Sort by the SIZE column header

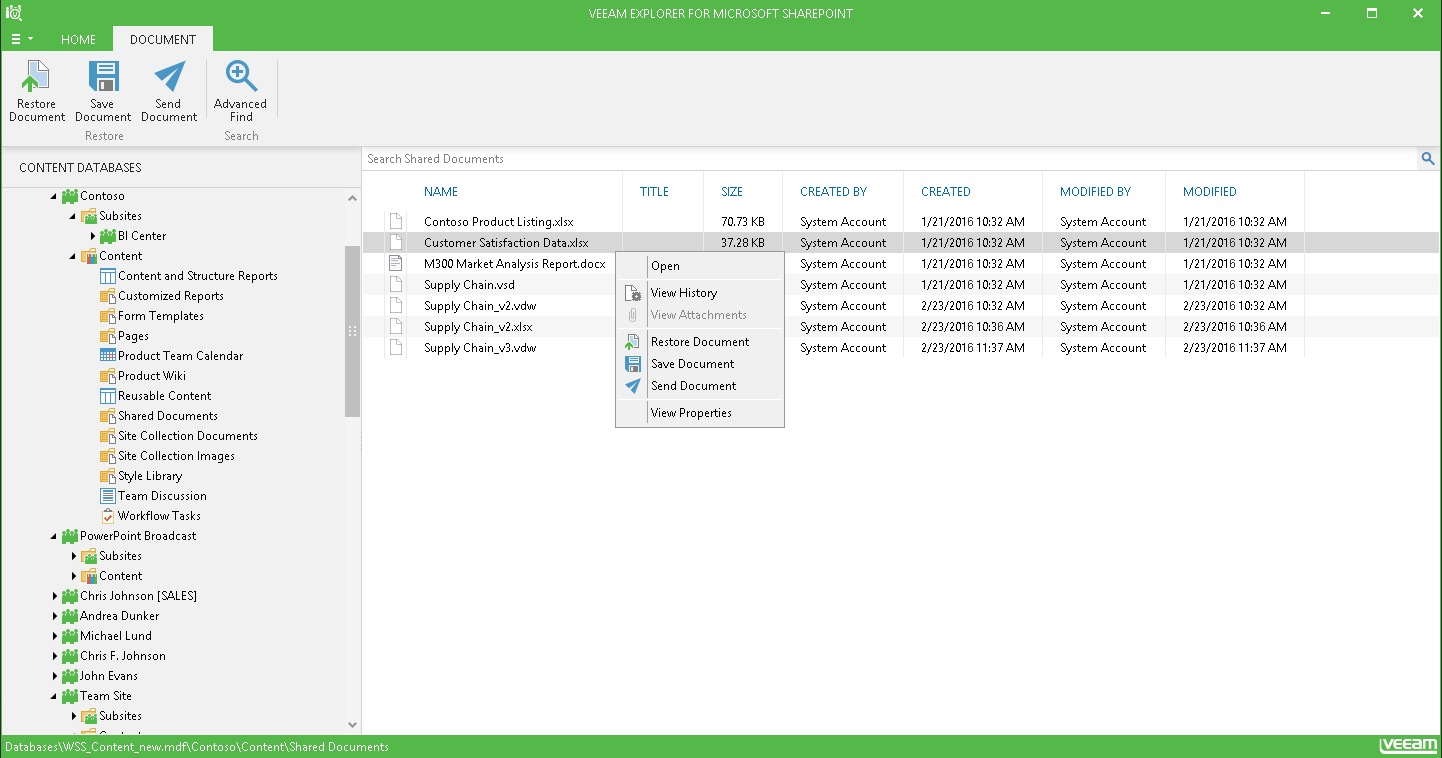(732, 192)
